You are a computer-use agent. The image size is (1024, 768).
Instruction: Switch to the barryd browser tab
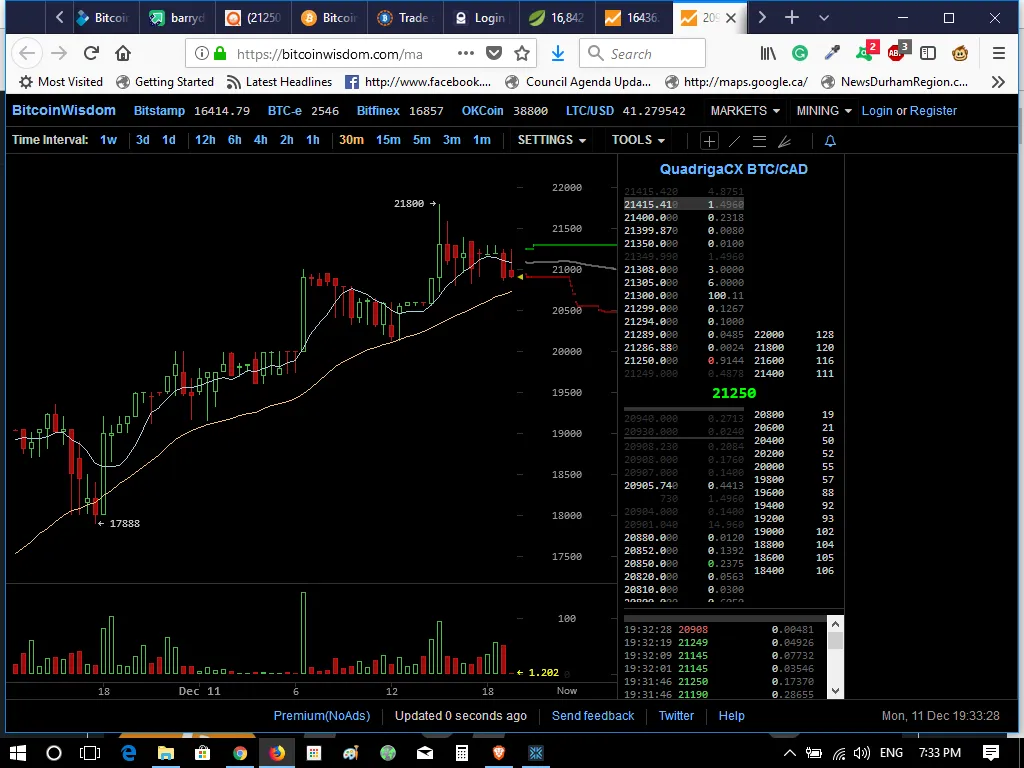coord(178,18)
